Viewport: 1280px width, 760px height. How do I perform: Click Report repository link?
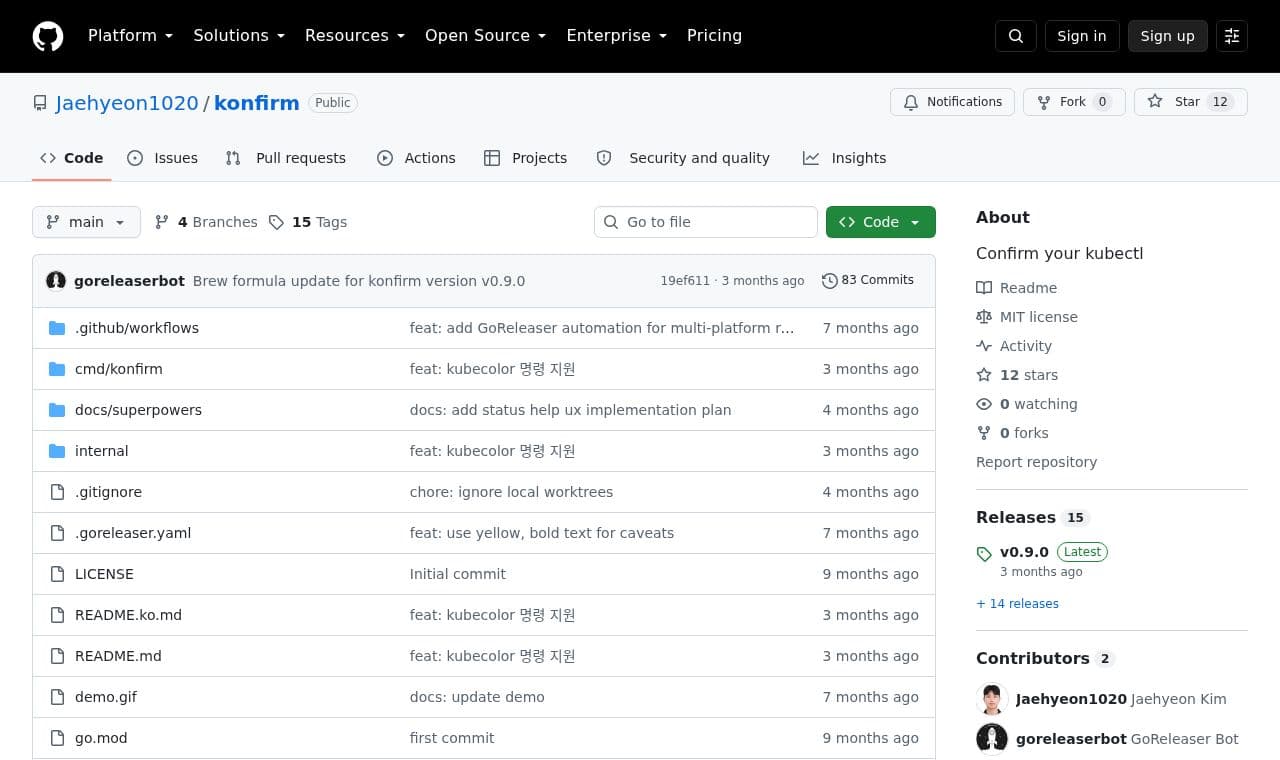coord(1036,462)
